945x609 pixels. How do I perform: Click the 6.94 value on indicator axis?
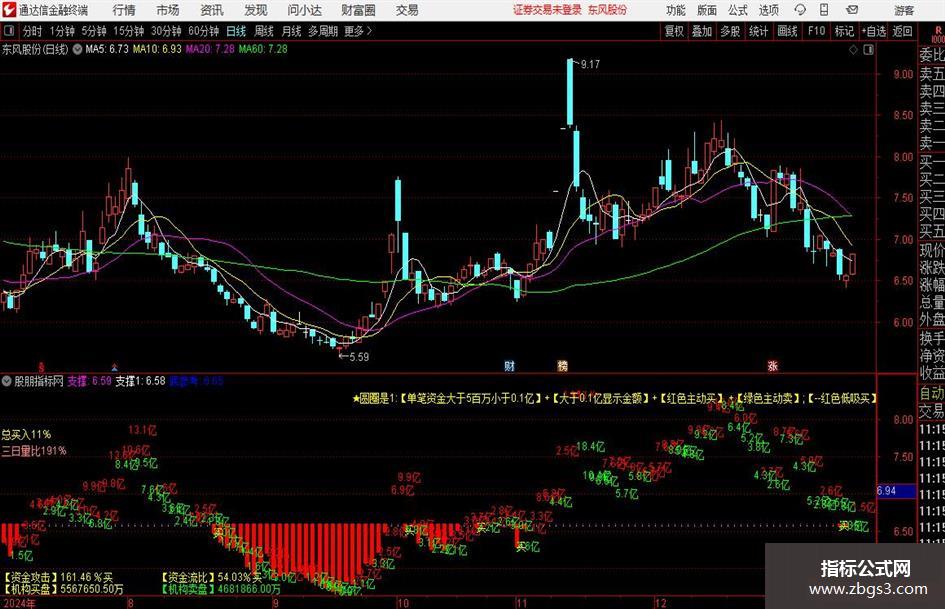click(x=887, y=491)
